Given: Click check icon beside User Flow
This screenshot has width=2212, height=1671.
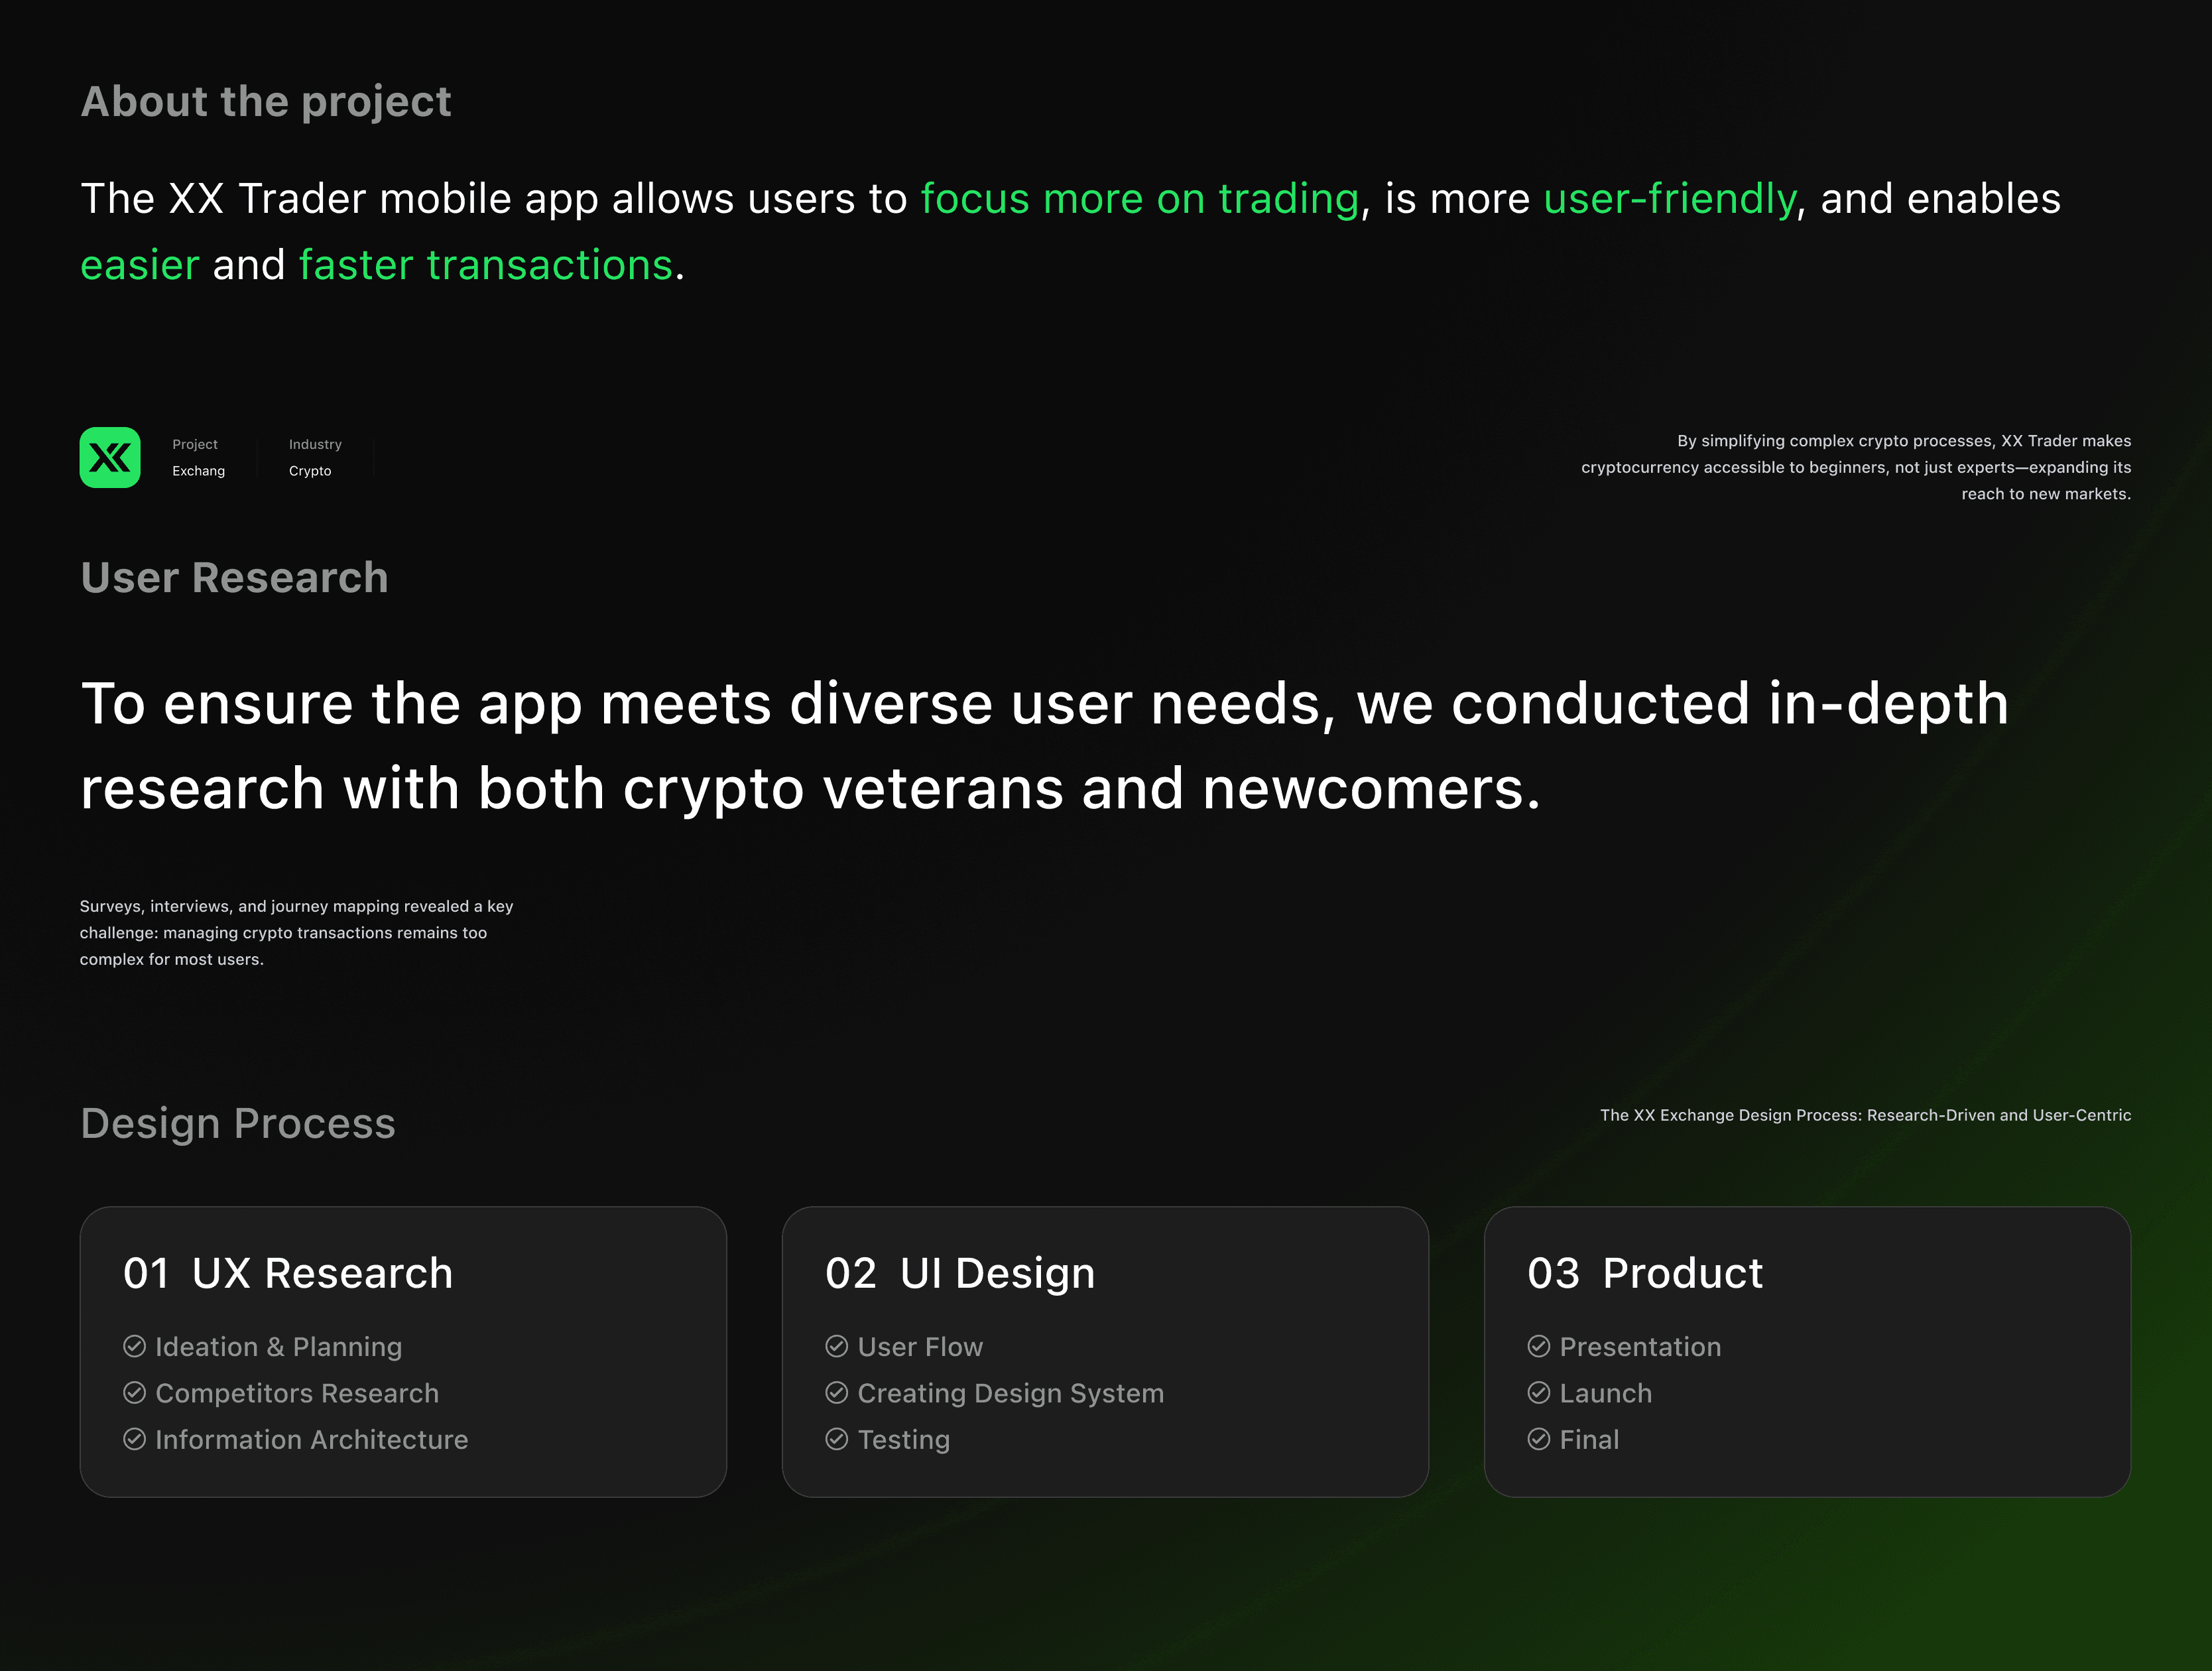Looking at the screenshot, I should pos(837,1346).
